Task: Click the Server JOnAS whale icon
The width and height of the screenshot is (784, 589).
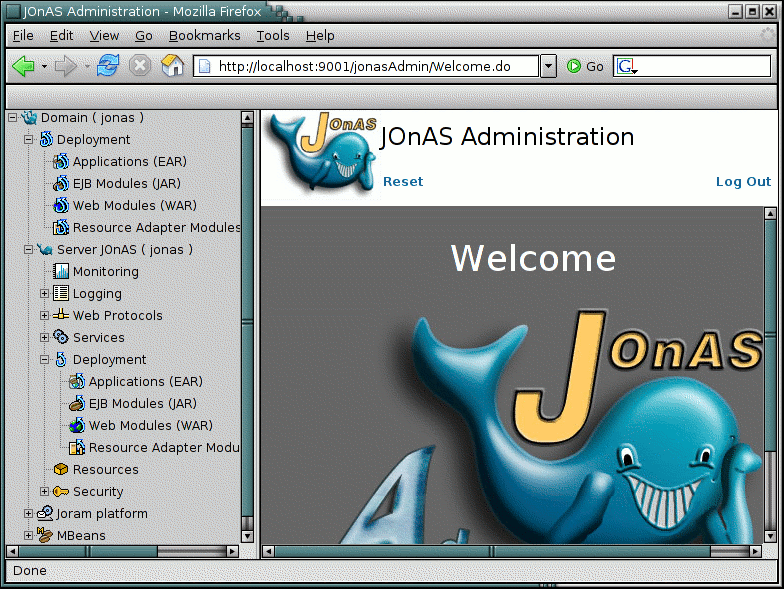Action: (x=45, y=250)
